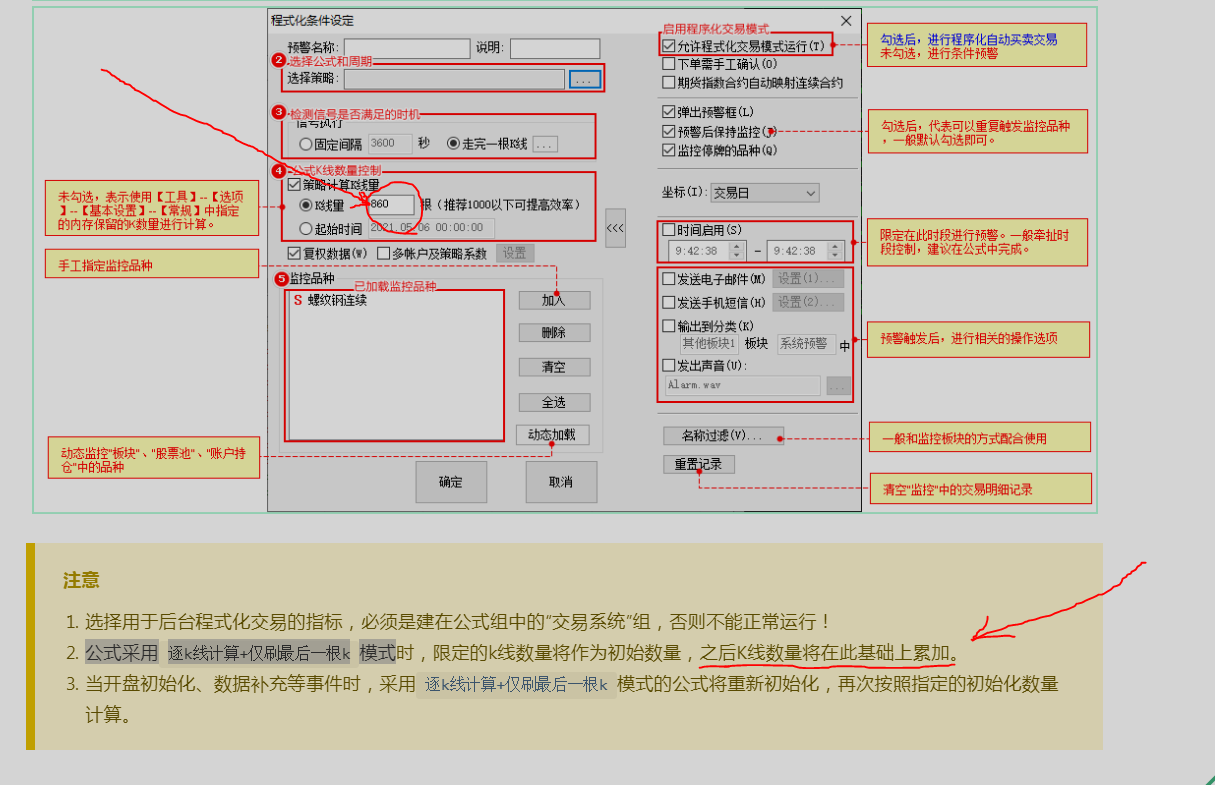Open the 名称过滤(V)... button

pos(723,436)
